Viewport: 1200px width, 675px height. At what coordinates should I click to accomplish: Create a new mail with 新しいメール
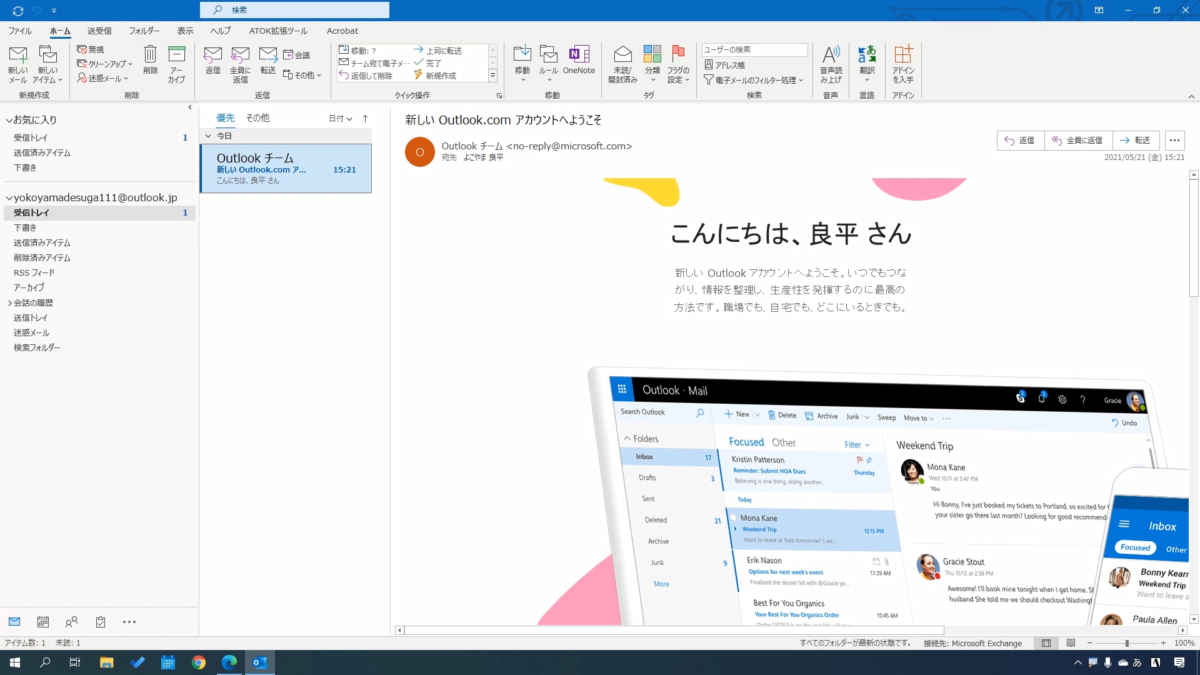(18, 64)
